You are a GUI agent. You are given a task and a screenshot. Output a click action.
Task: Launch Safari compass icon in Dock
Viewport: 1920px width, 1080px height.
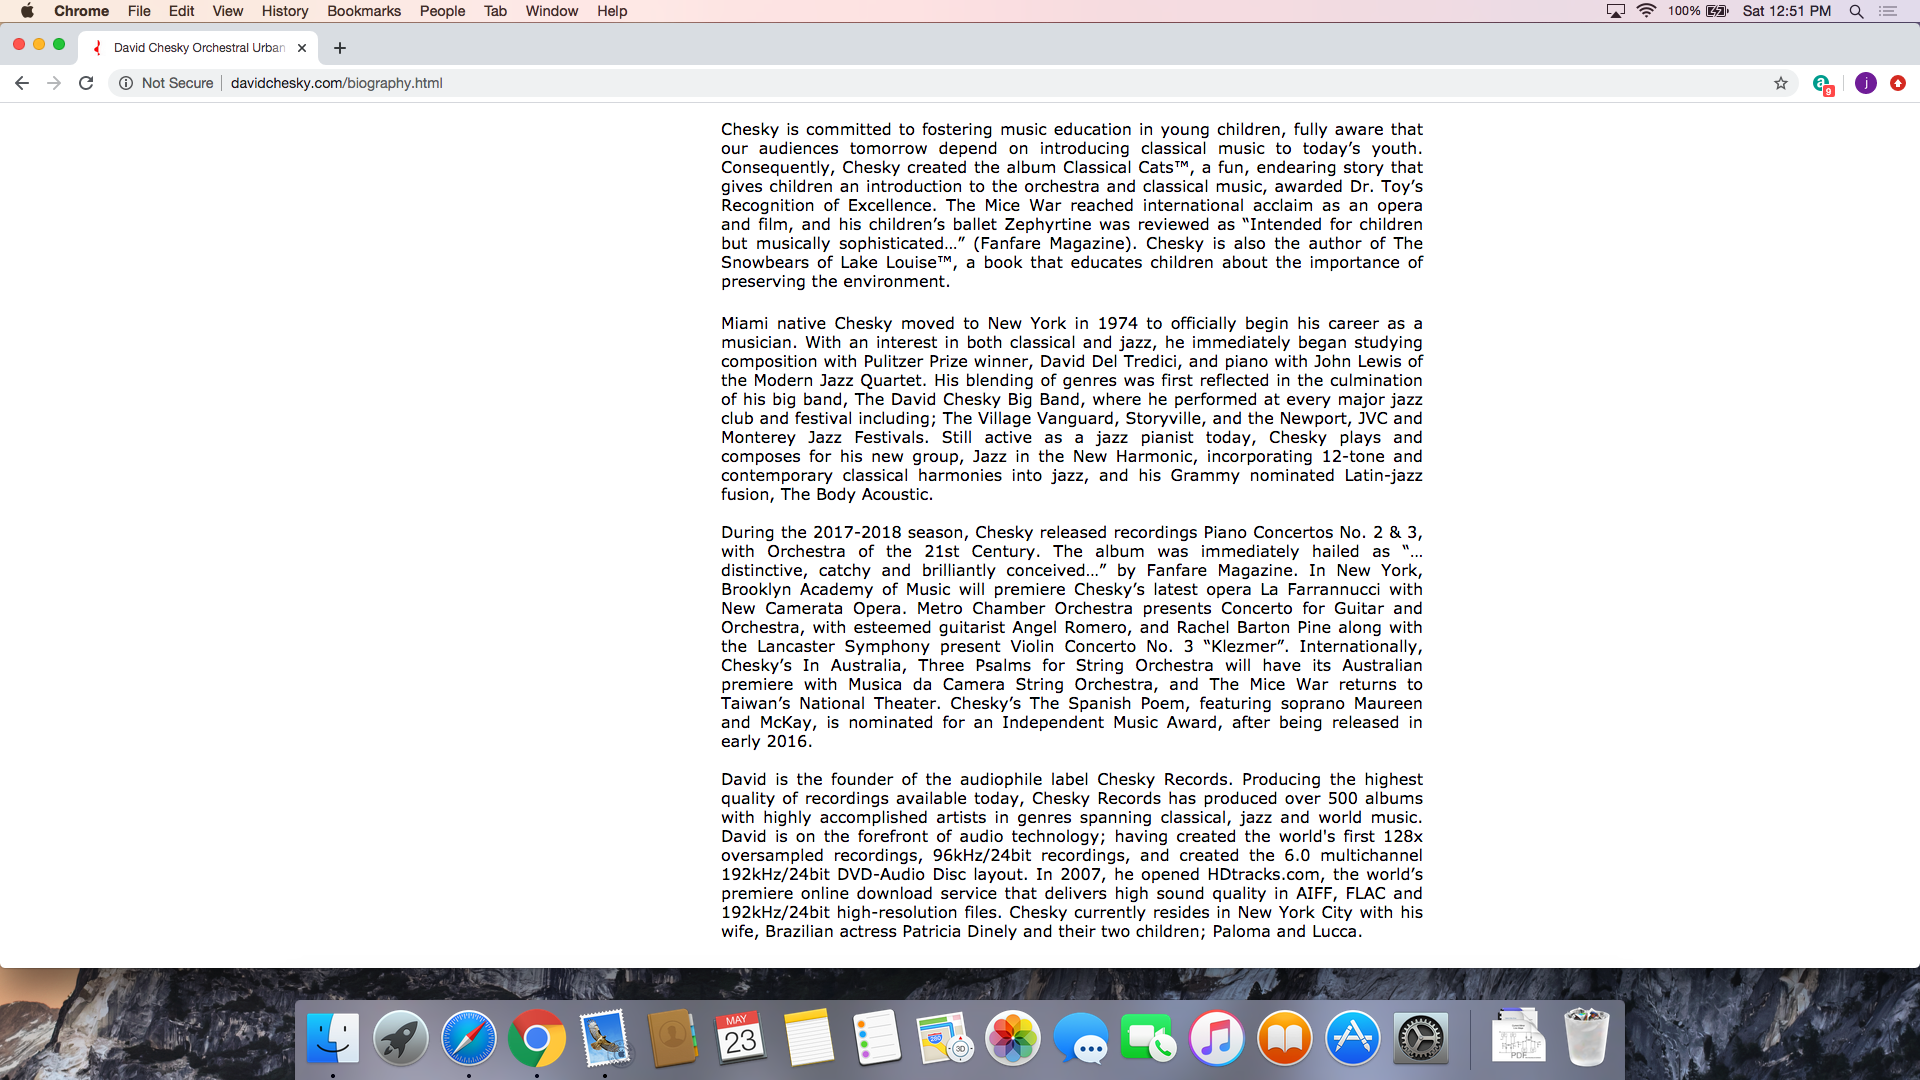click(x=469, y=1039)
